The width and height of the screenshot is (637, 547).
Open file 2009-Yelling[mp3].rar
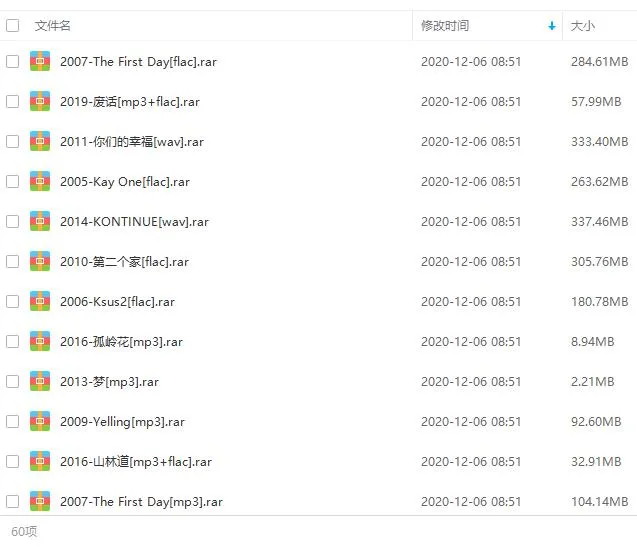122,422
